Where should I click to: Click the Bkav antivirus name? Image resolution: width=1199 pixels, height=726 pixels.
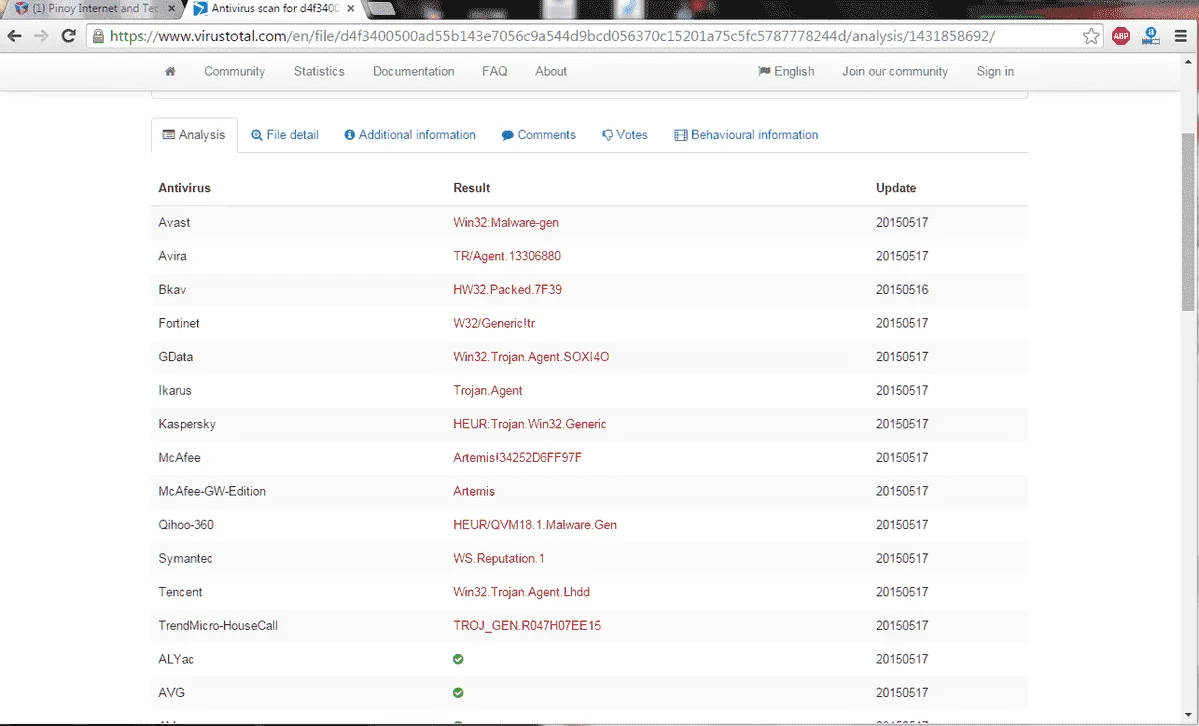coord(172,290)
